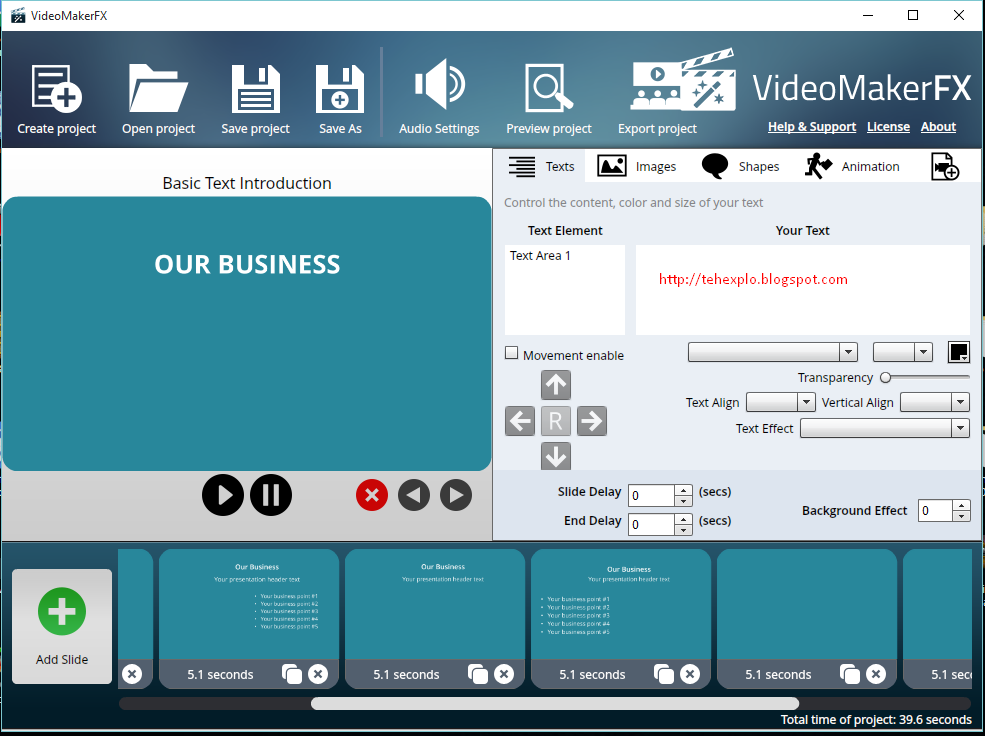Open the black text color swatch

tap(959, 352)
